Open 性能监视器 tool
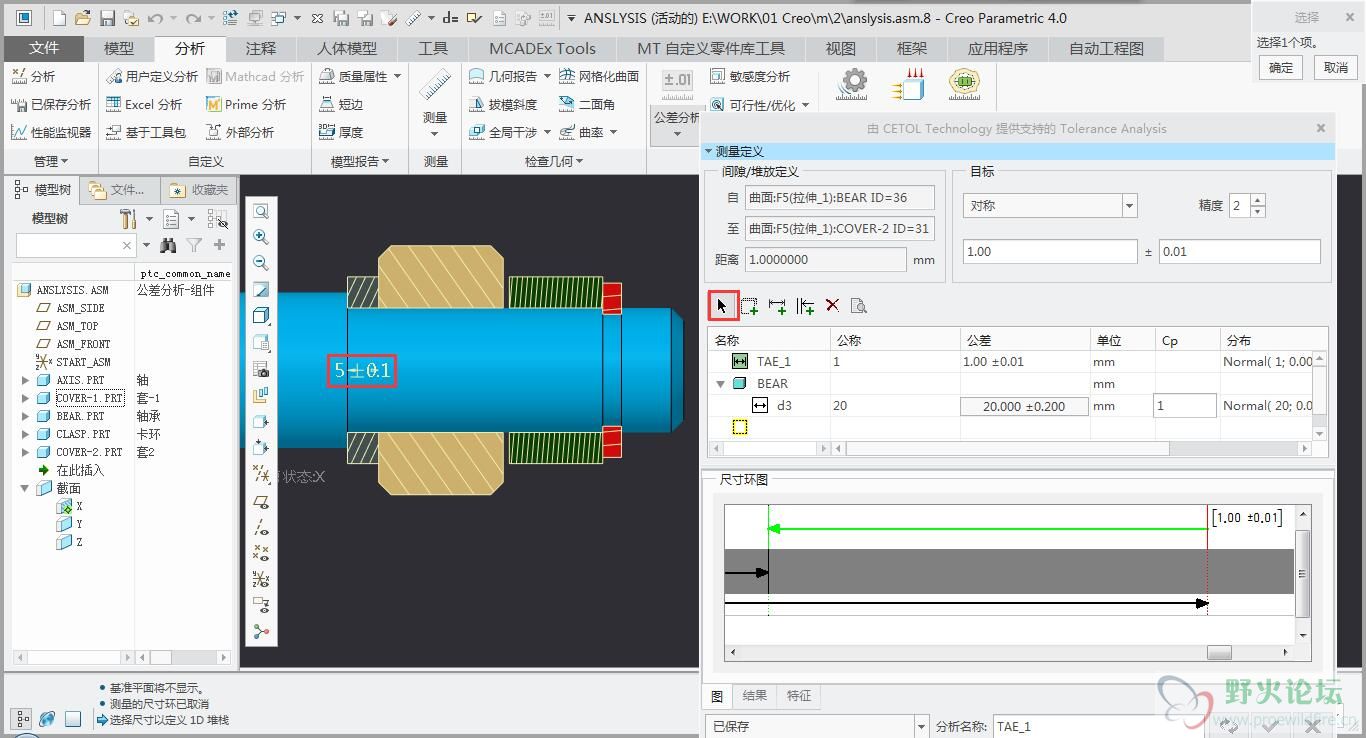 pyautogui.click(x=51, y=132)
